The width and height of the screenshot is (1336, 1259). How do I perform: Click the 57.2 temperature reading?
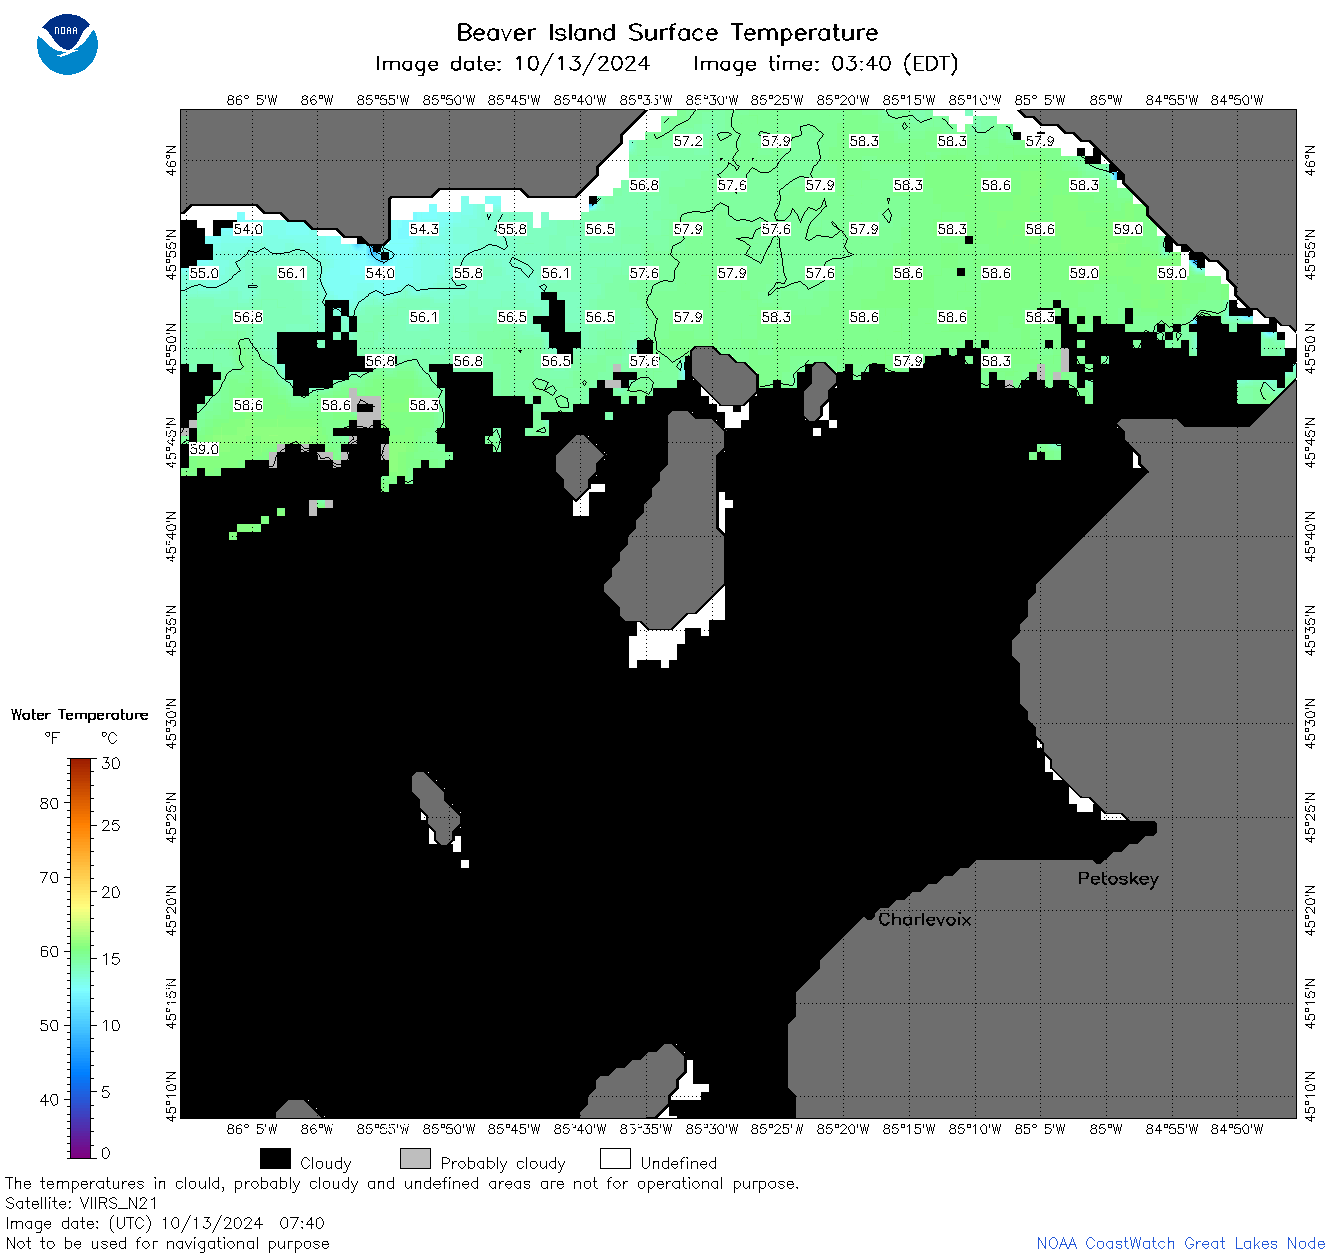[x=688, y=141]
